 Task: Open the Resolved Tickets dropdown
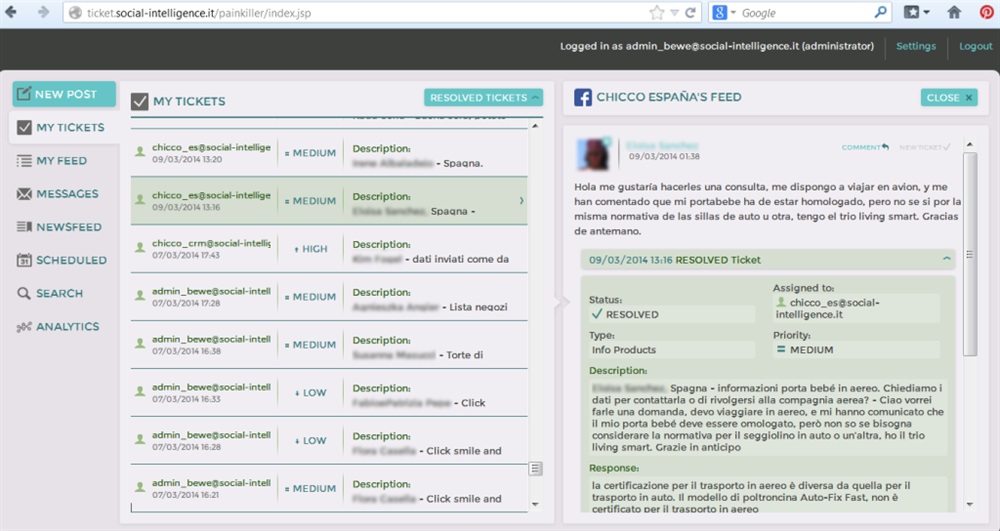483,98
